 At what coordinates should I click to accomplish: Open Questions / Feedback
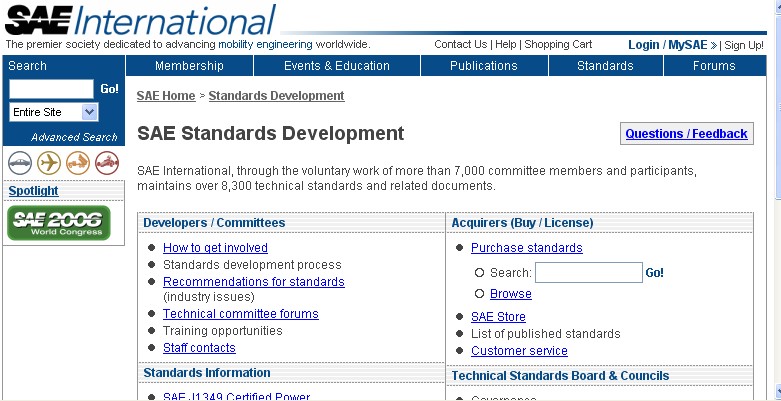tap(686, 134)
